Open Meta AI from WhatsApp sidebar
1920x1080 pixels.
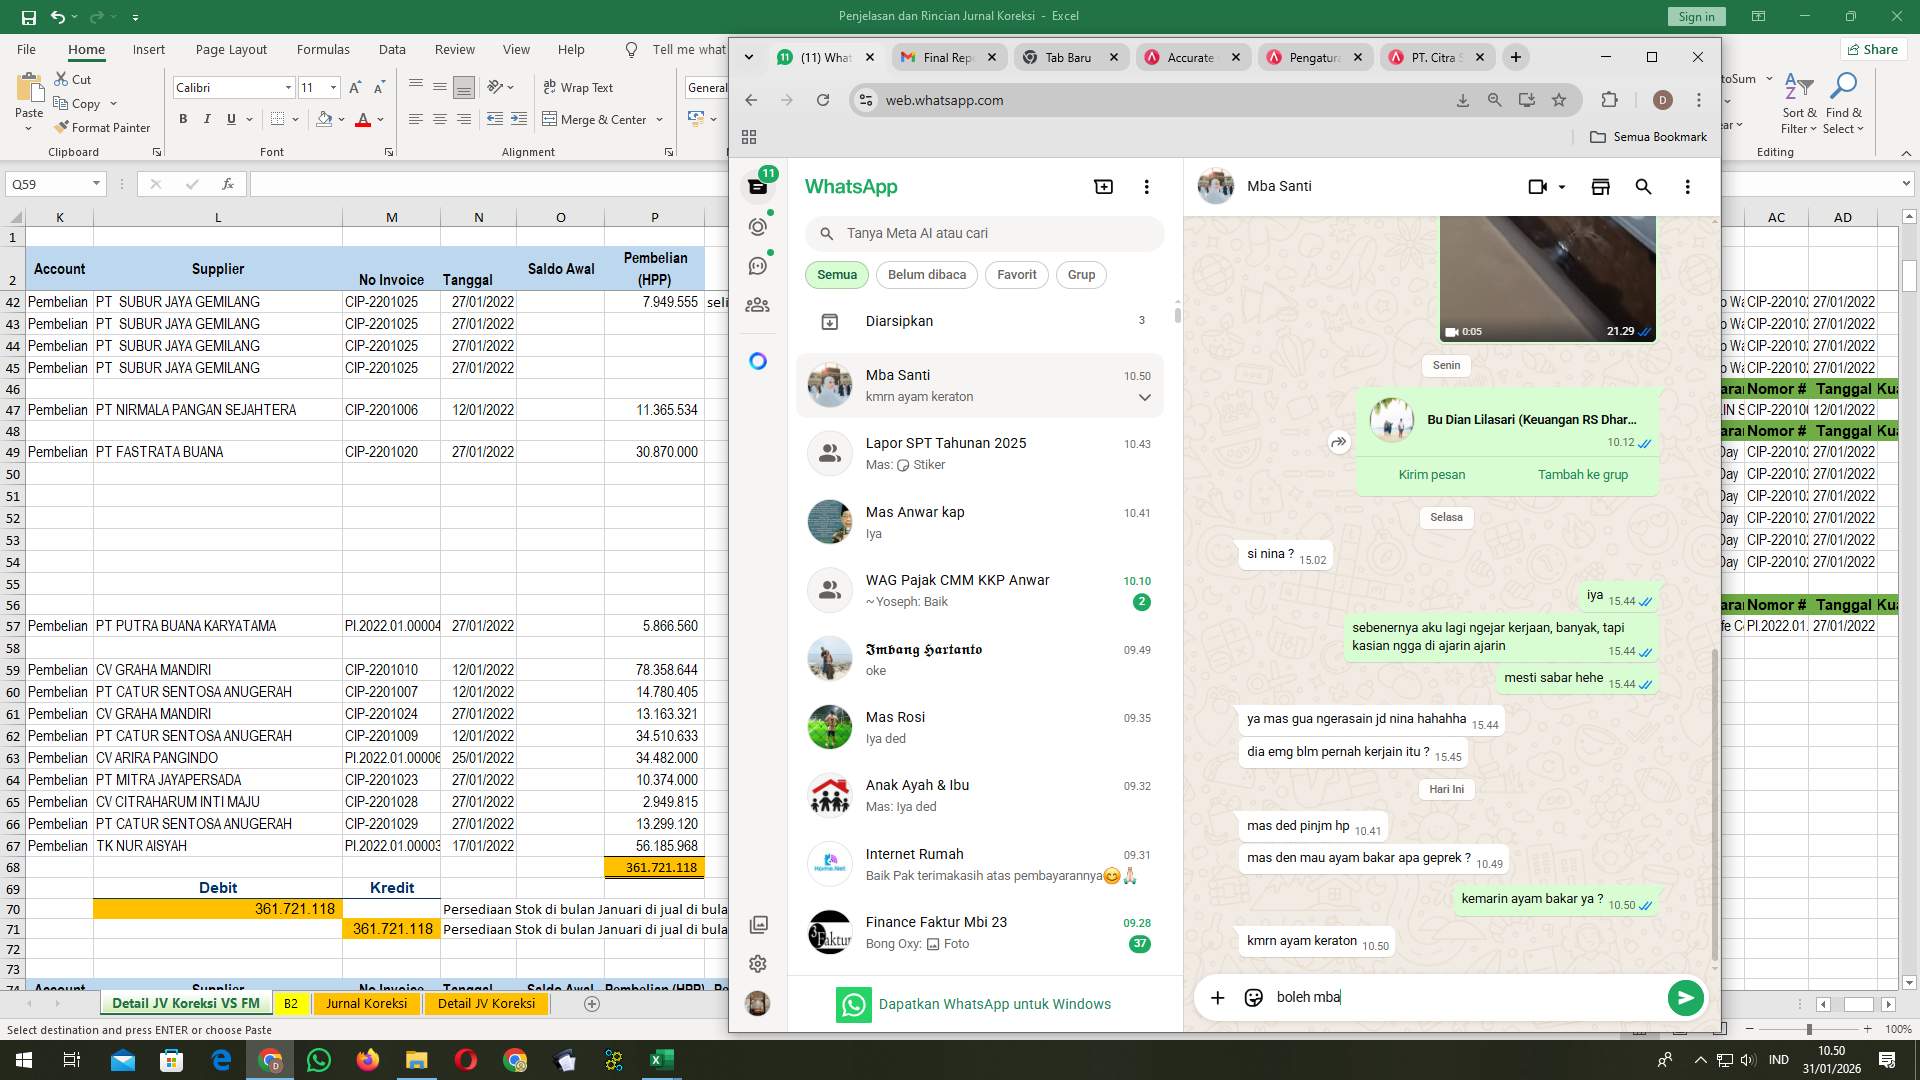tap(757, 360)
